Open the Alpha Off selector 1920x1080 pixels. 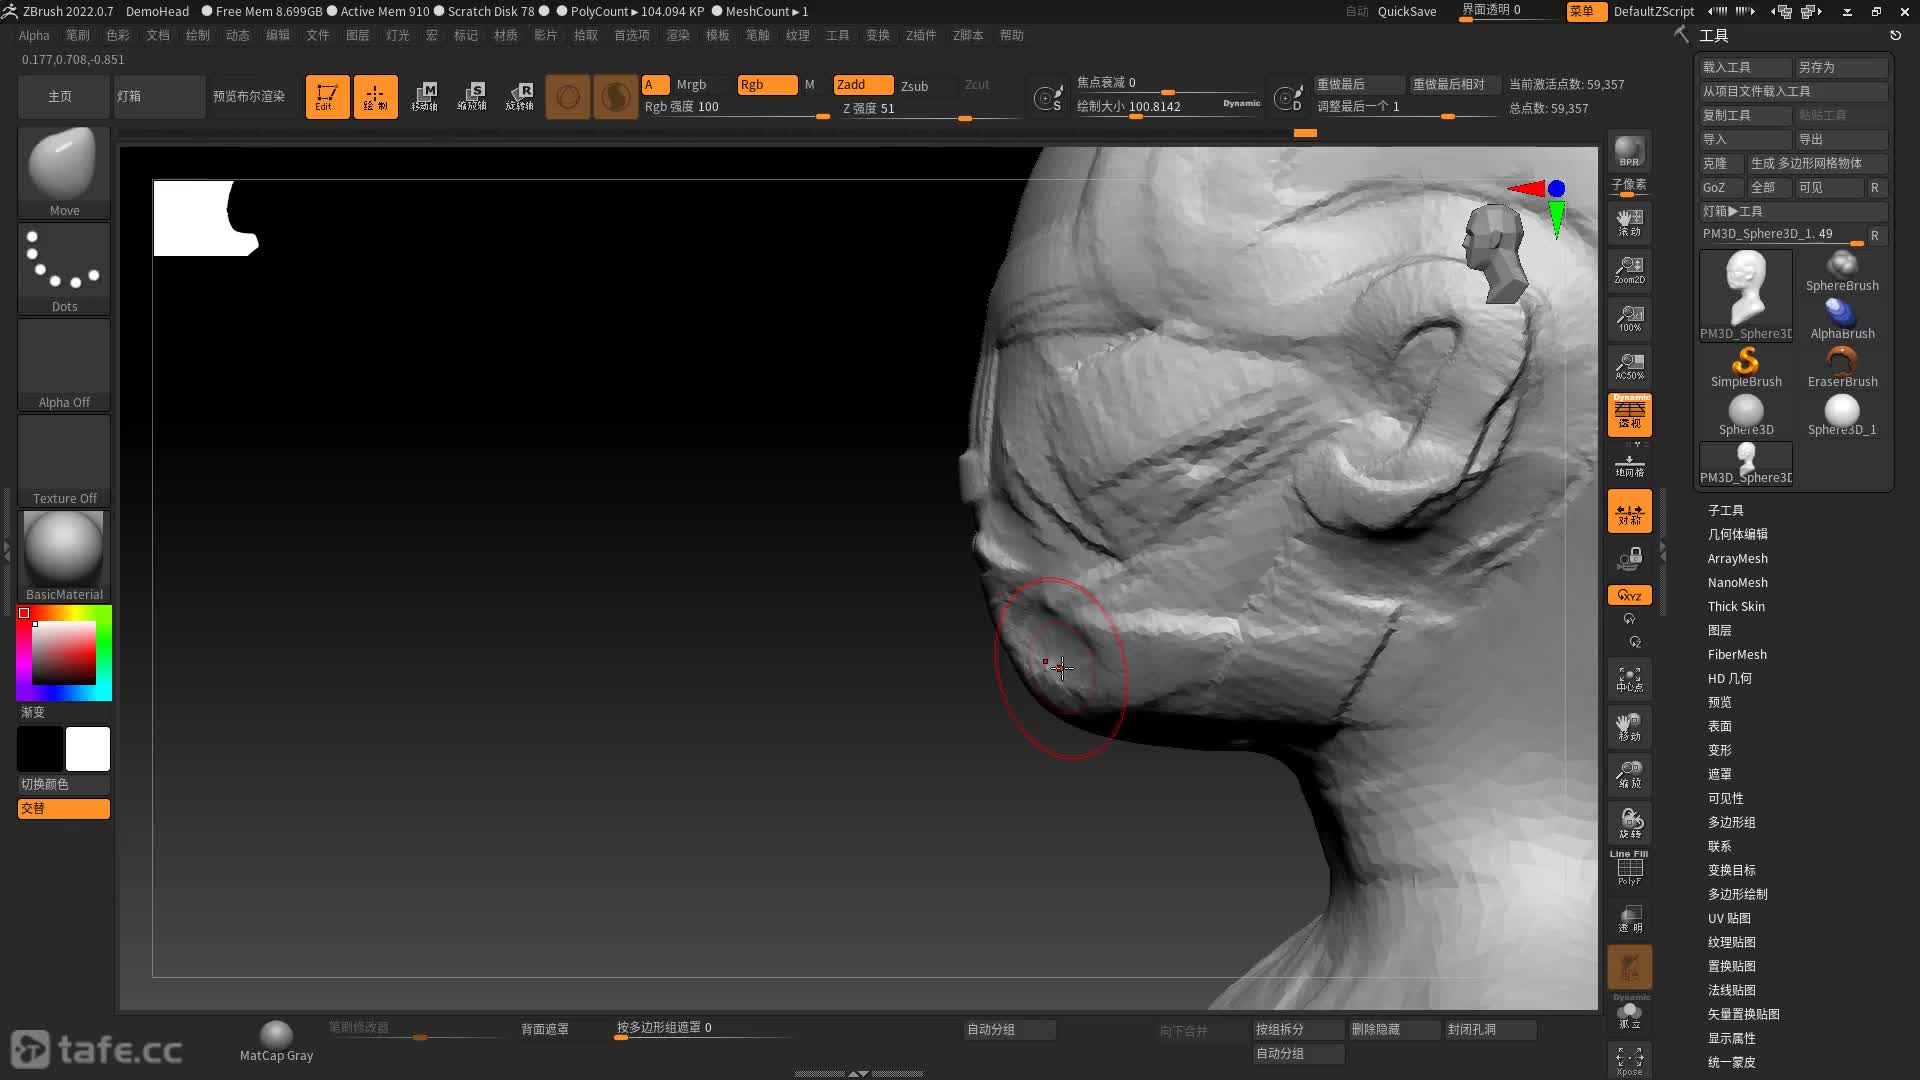[64, 364]
